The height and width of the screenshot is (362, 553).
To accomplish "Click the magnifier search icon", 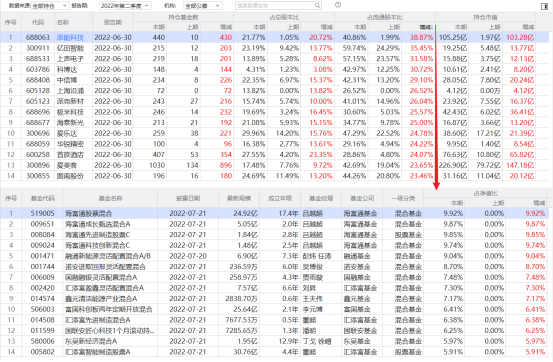I will (317, 6).
